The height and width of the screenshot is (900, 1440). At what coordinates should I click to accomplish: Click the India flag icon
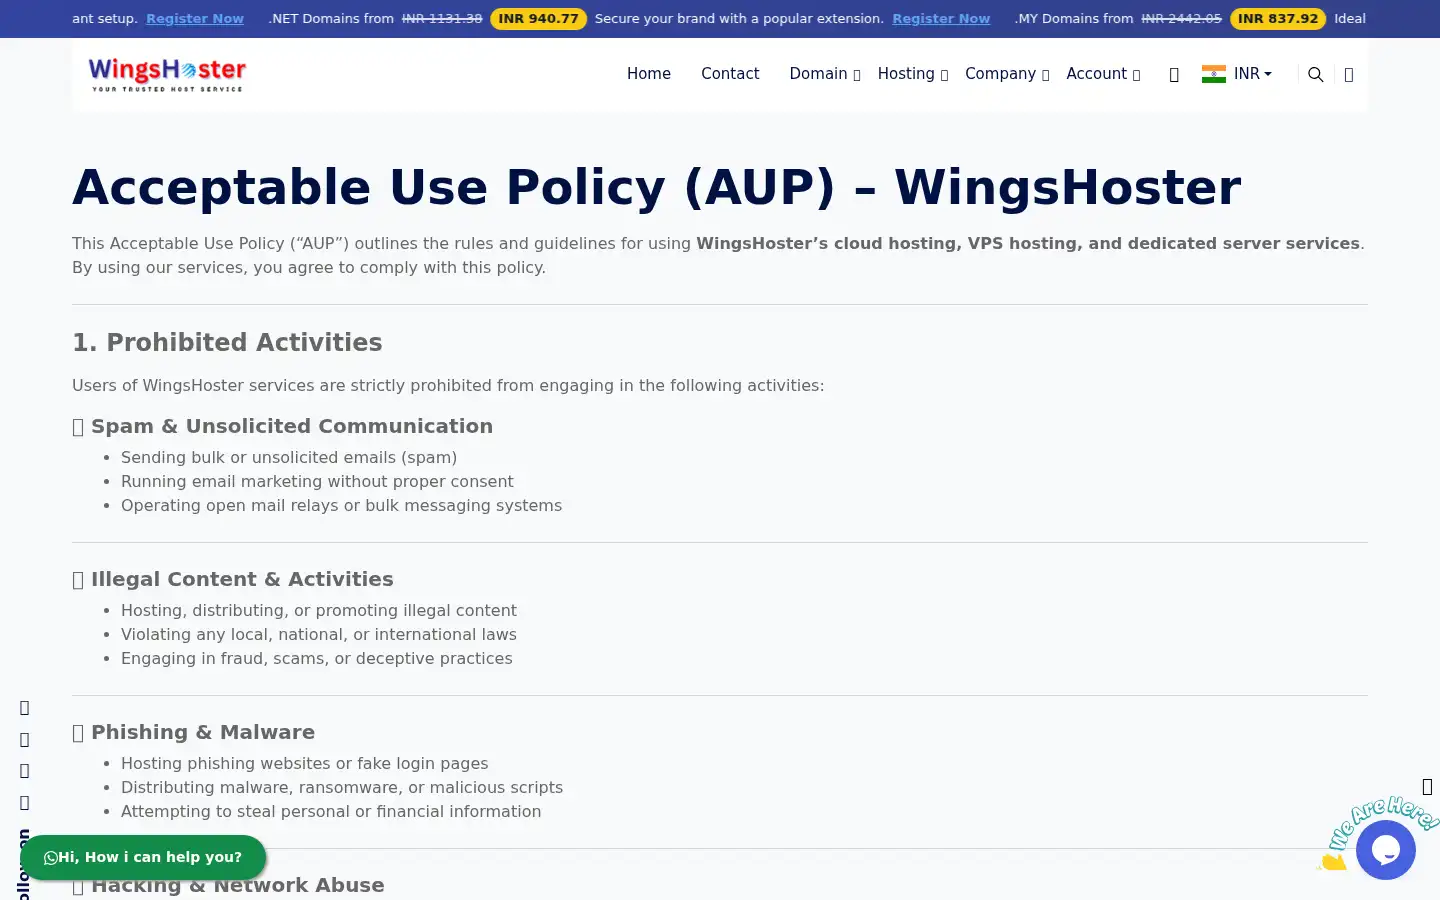click(x=1214, y=74)
